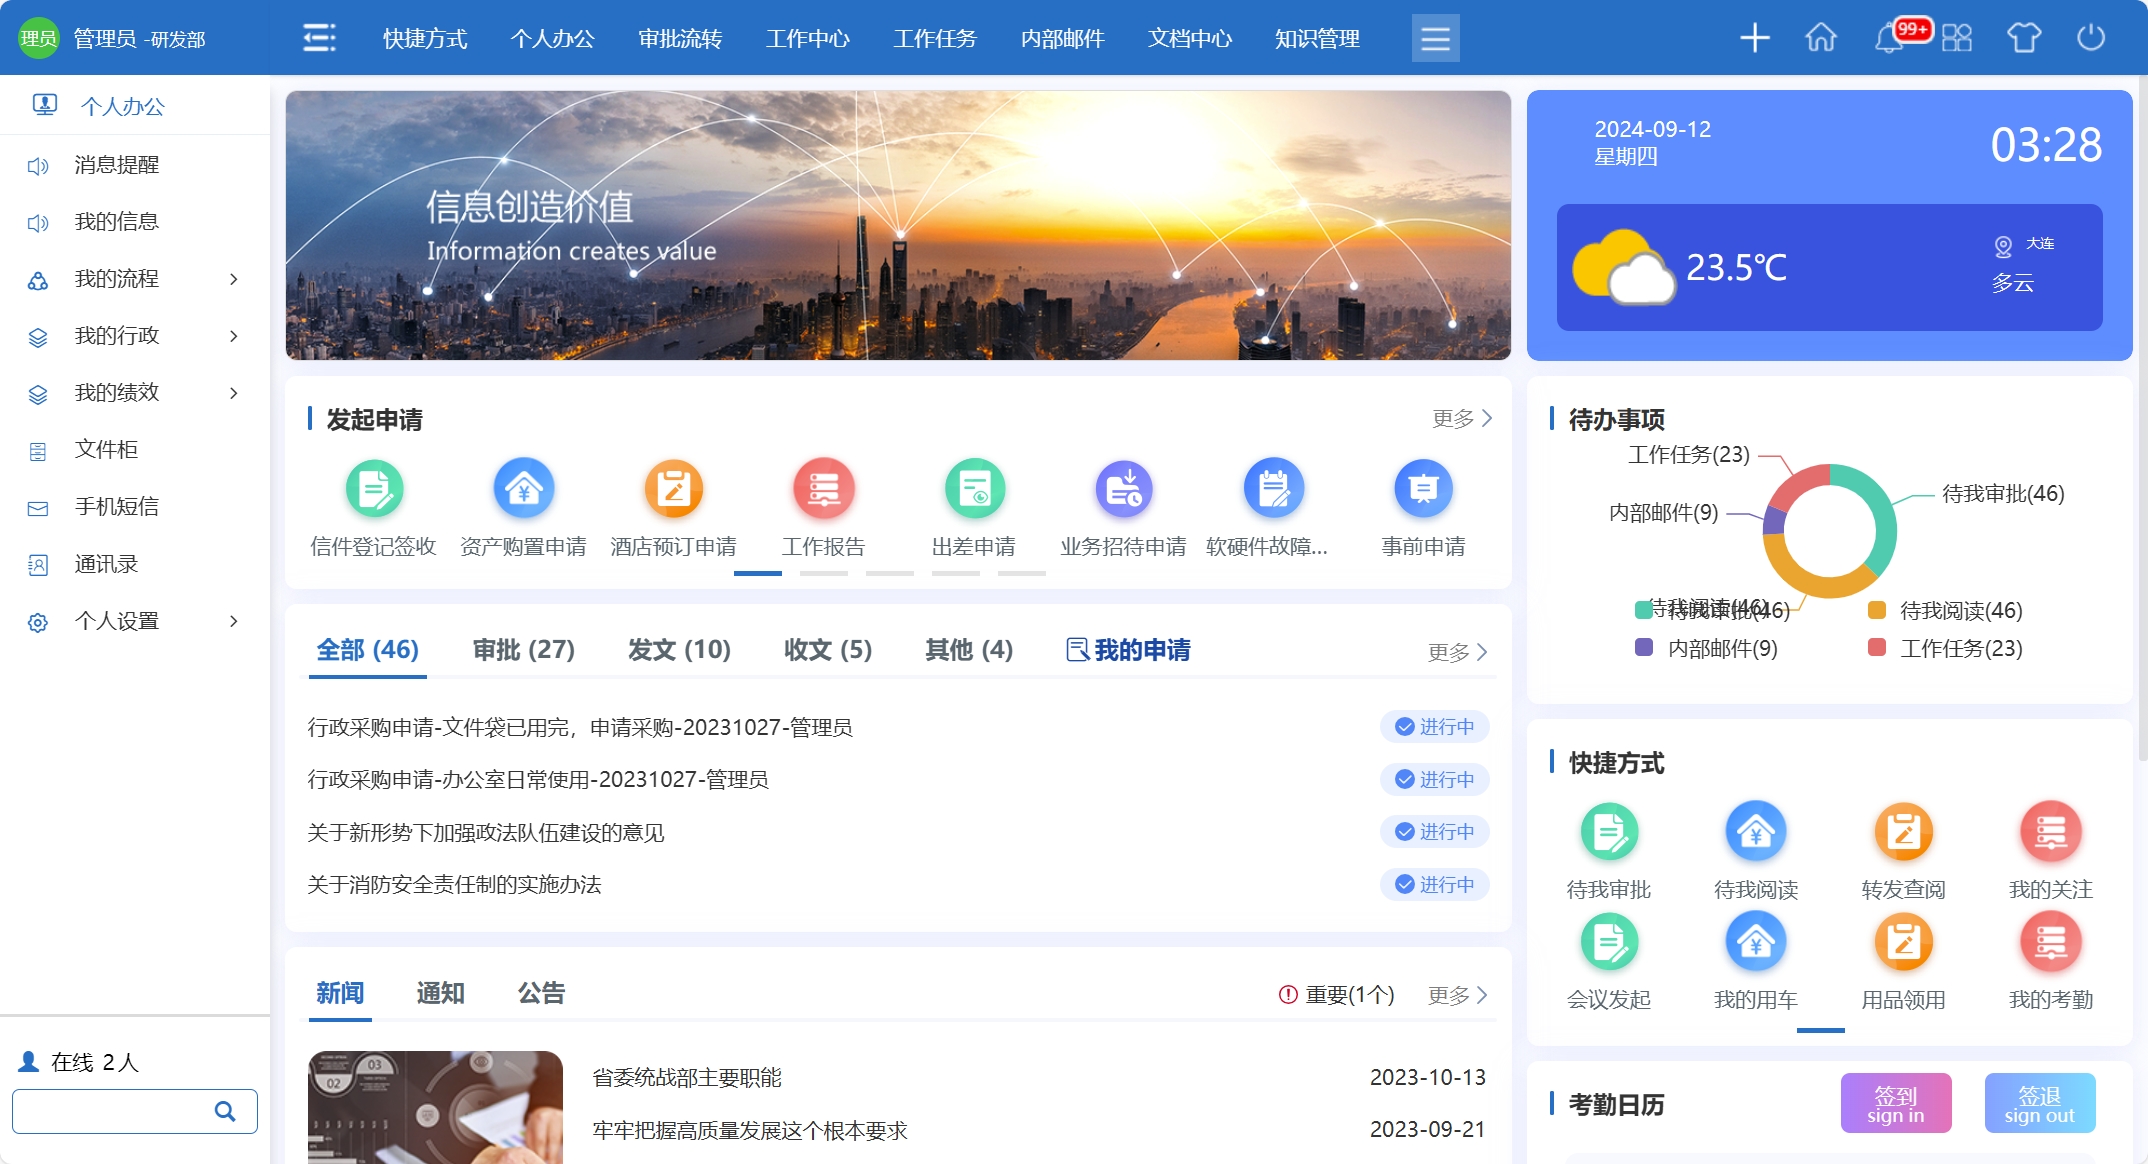2148x1164 pixels.
Task: Open the 信件登记签收 application icon
Action: (373, 489)
